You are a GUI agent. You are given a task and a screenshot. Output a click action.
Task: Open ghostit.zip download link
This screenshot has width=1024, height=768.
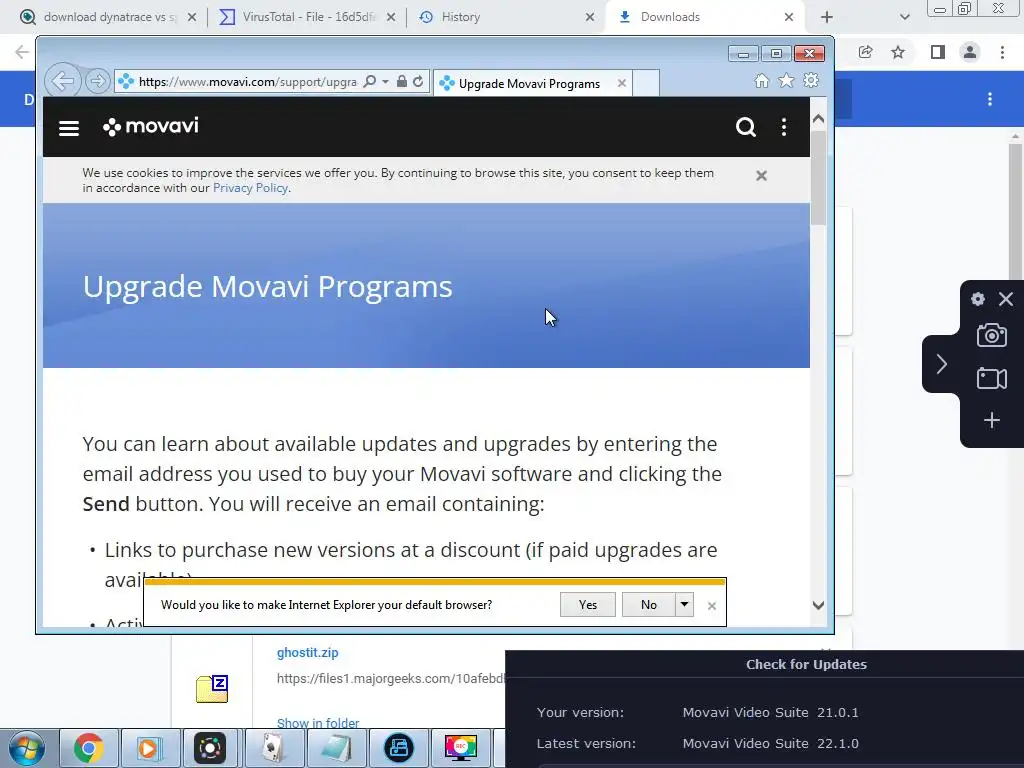(308, 652)
